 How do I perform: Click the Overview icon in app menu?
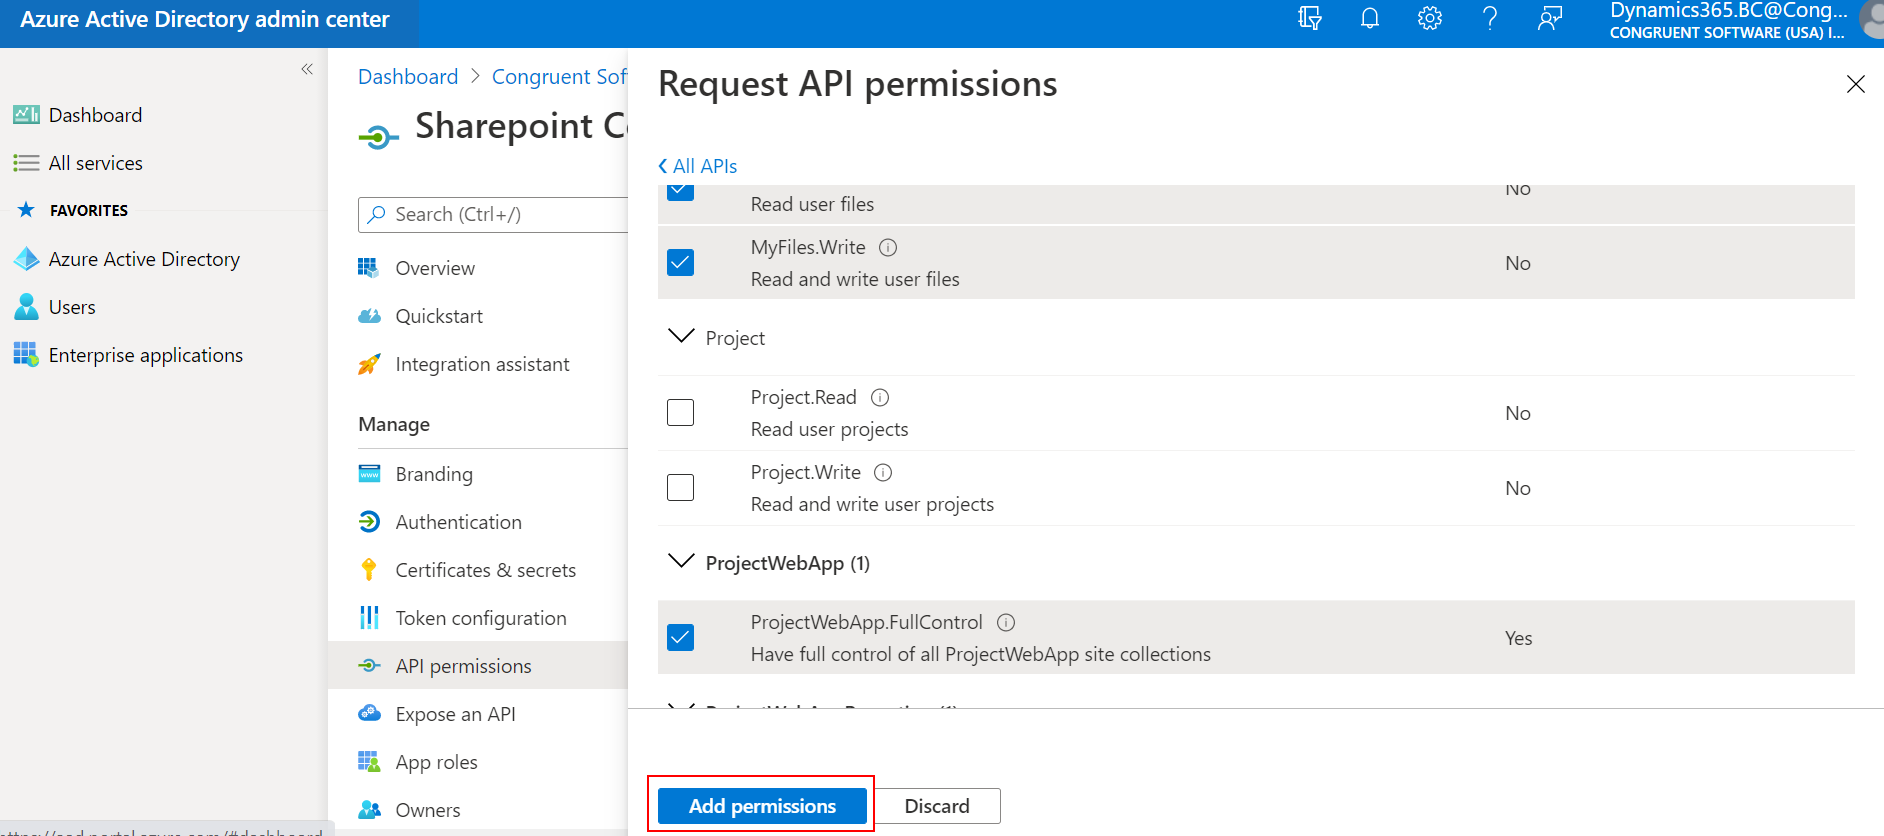[x=369, y=268]
